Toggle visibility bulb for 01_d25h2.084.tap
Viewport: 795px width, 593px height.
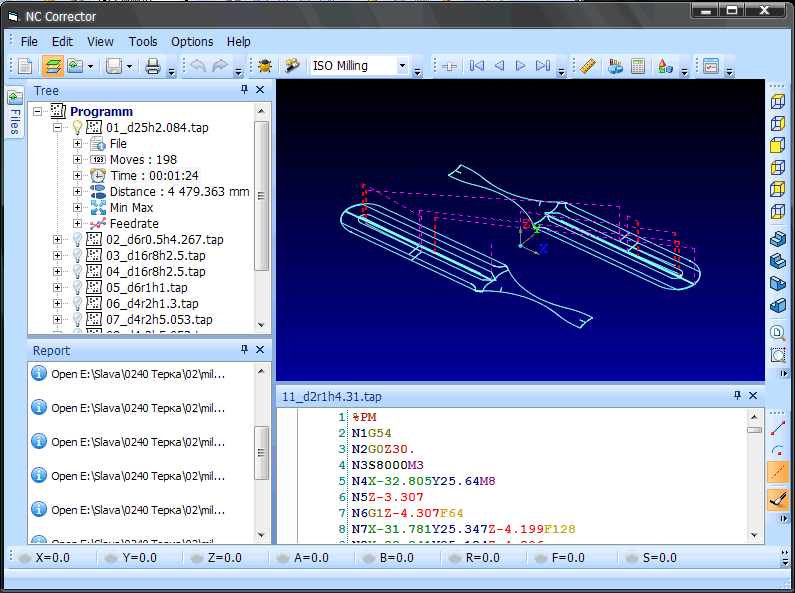point(77,128)
